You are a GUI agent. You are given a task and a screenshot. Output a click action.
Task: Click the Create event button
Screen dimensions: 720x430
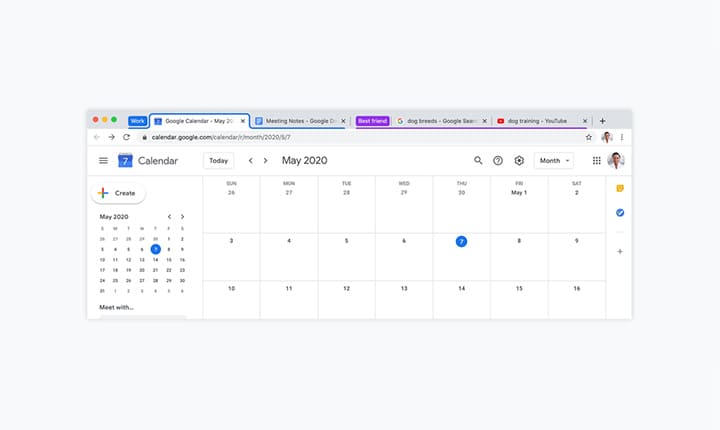(118, 193)
